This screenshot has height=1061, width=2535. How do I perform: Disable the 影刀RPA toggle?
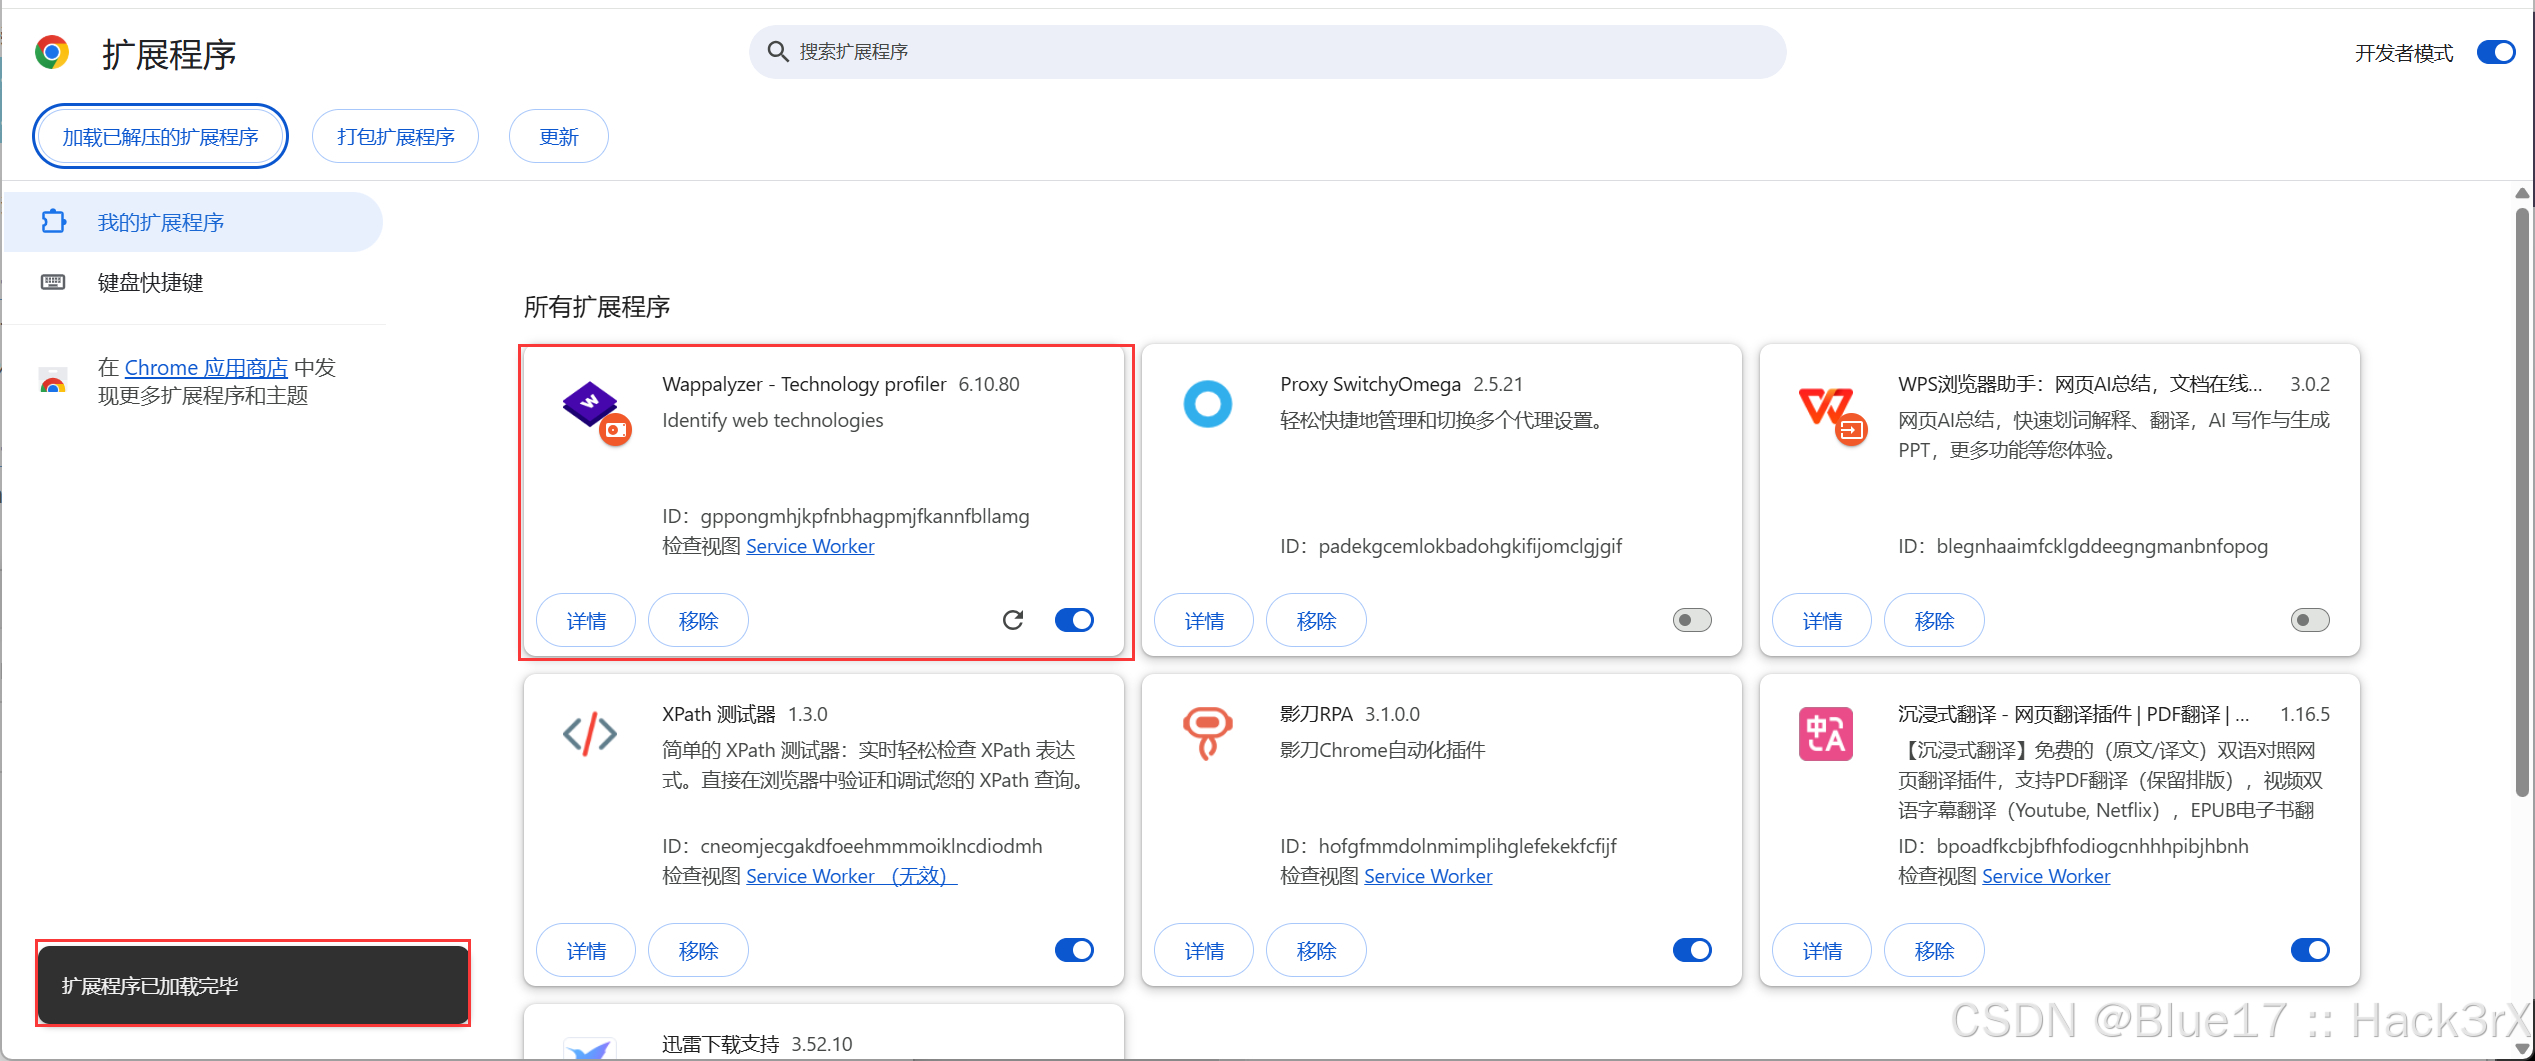pos(1692,950)
